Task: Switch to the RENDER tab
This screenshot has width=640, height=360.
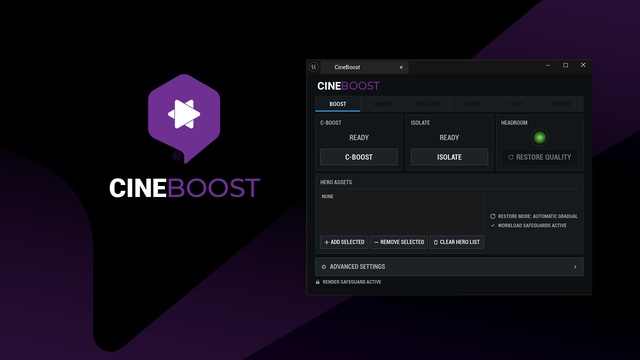Action: pos(560,104)
